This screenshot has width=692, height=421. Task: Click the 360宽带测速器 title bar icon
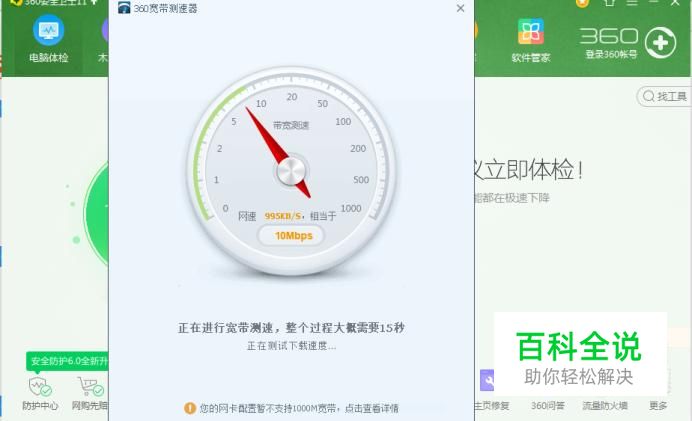coord(124,8)
